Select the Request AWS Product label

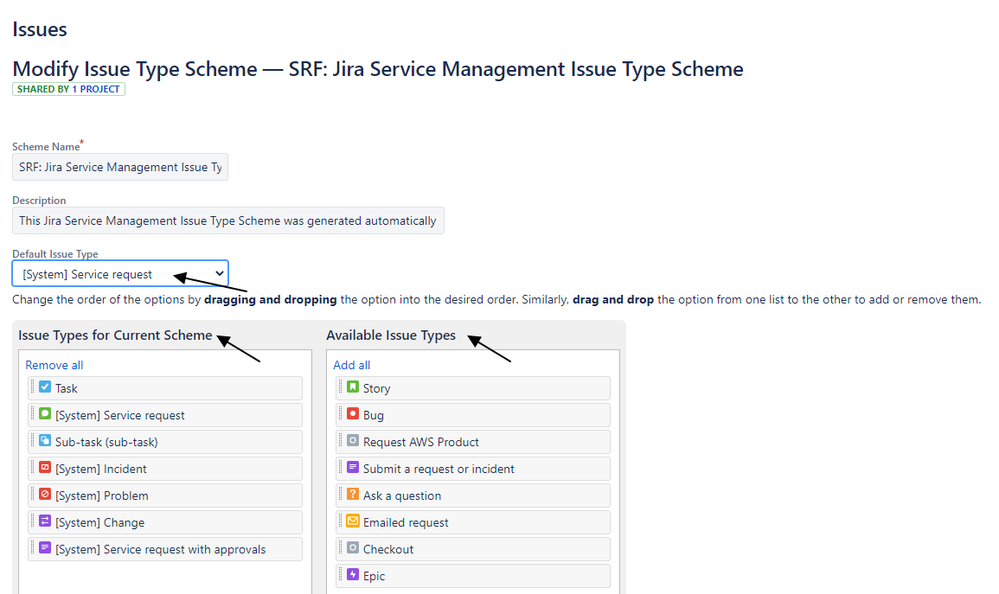tap(421, 442)
